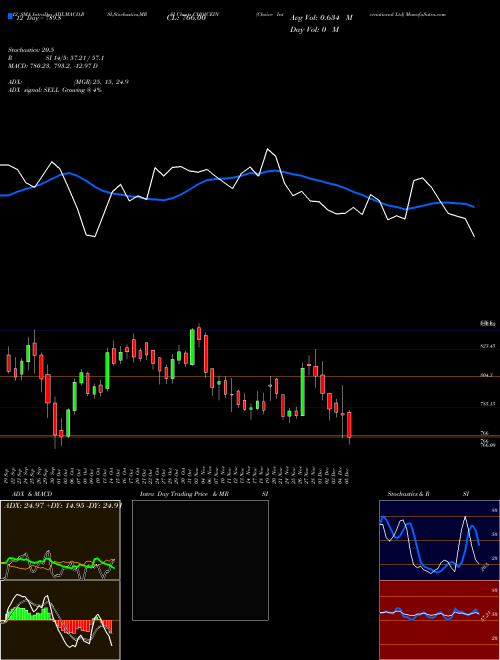Click the Stochastics: 20.5 reading
Screen dimensions: 500x660
(29, 50)
